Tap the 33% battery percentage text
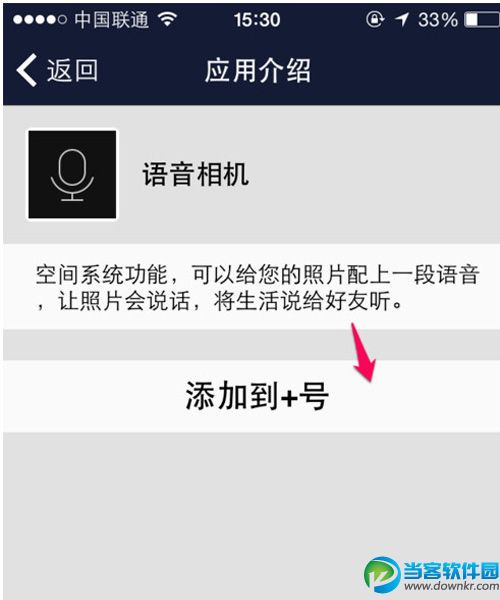The height and width of the screenshot is (600, 500). (x=438, y=19)
